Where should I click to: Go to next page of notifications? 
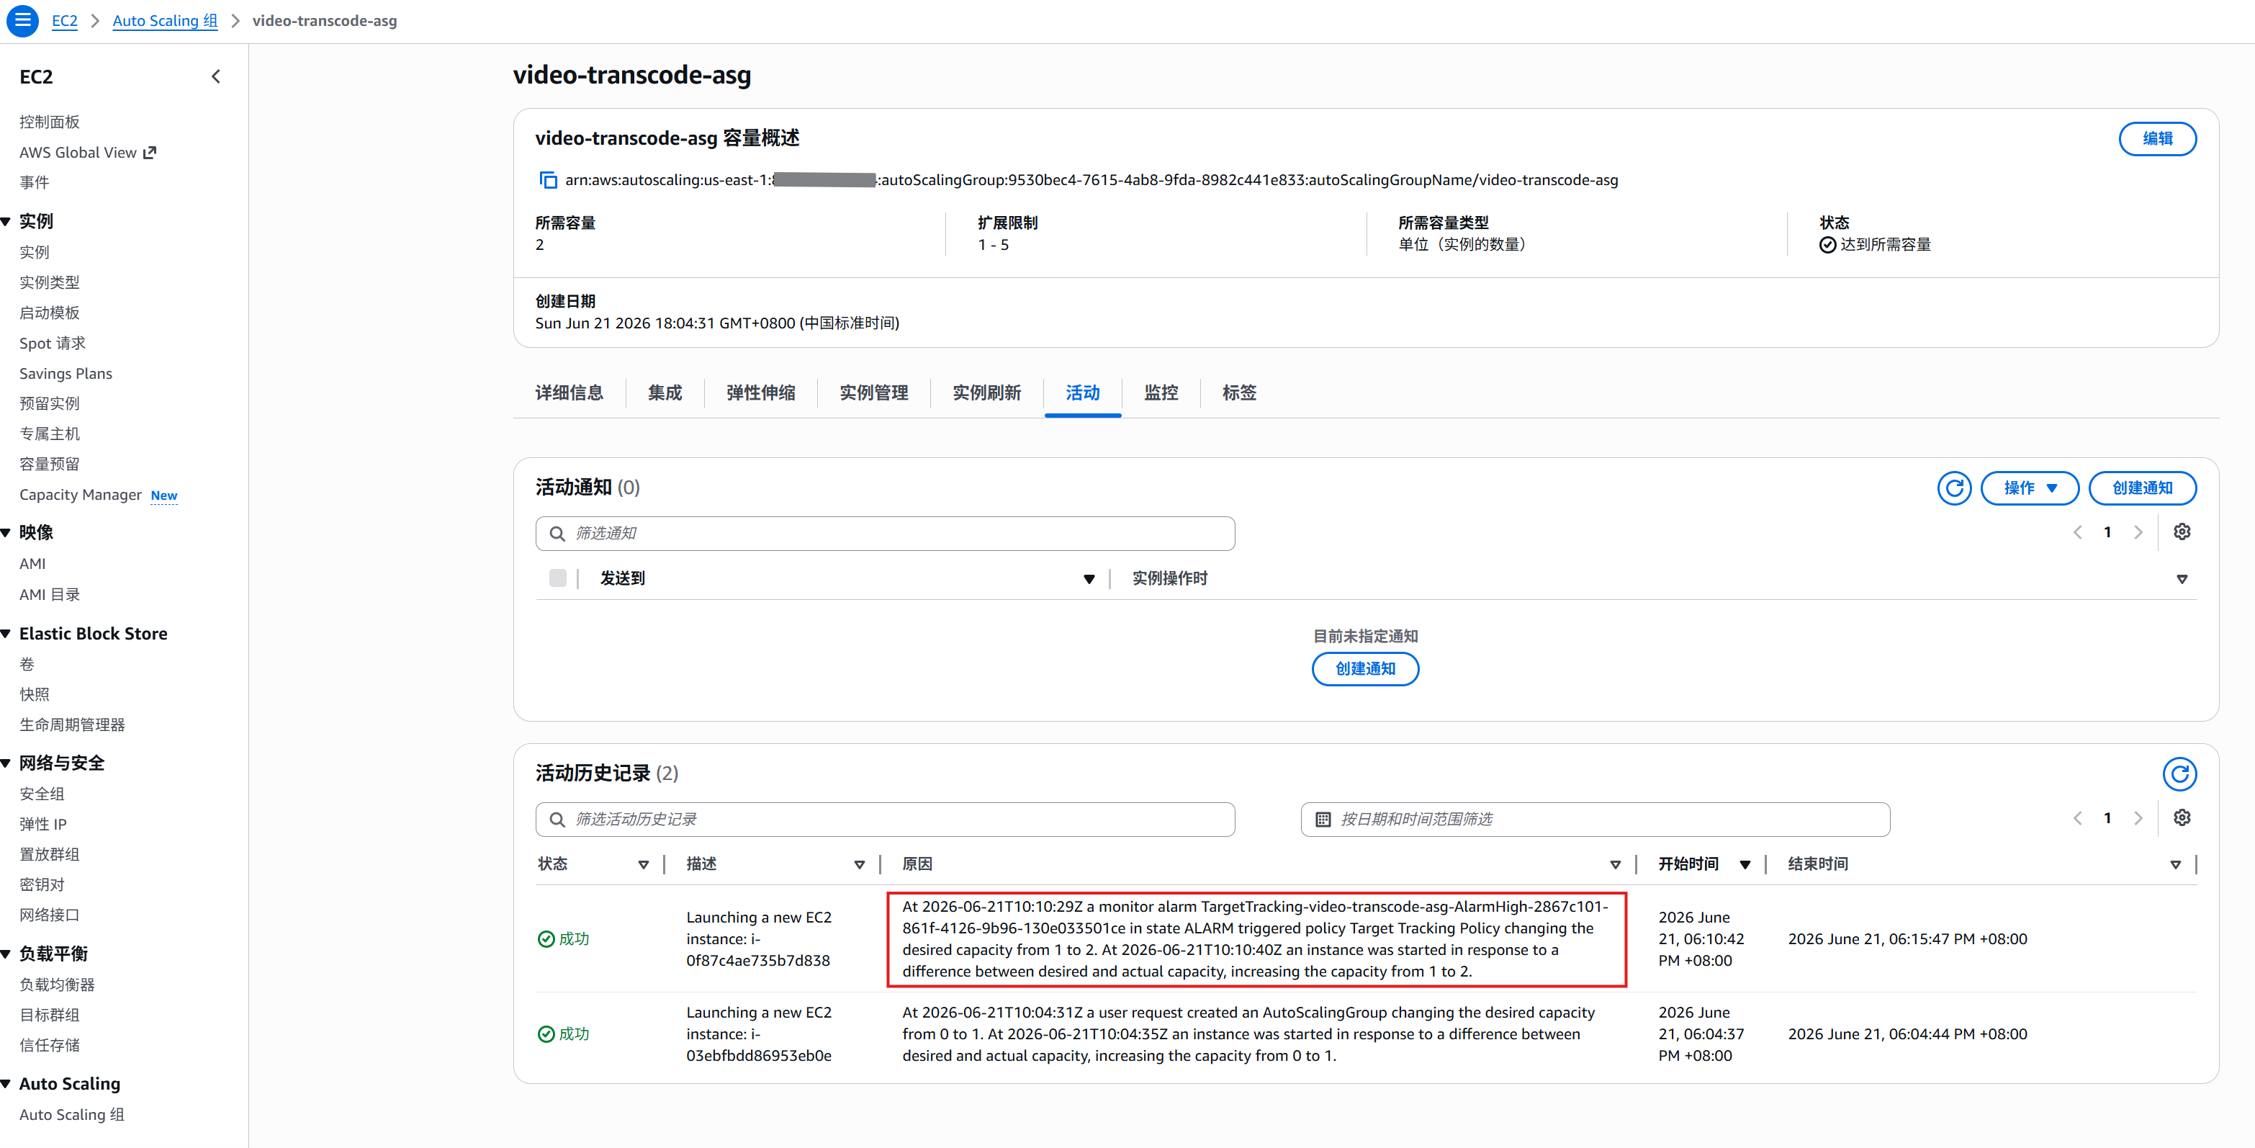click(x=2138, y=533)
